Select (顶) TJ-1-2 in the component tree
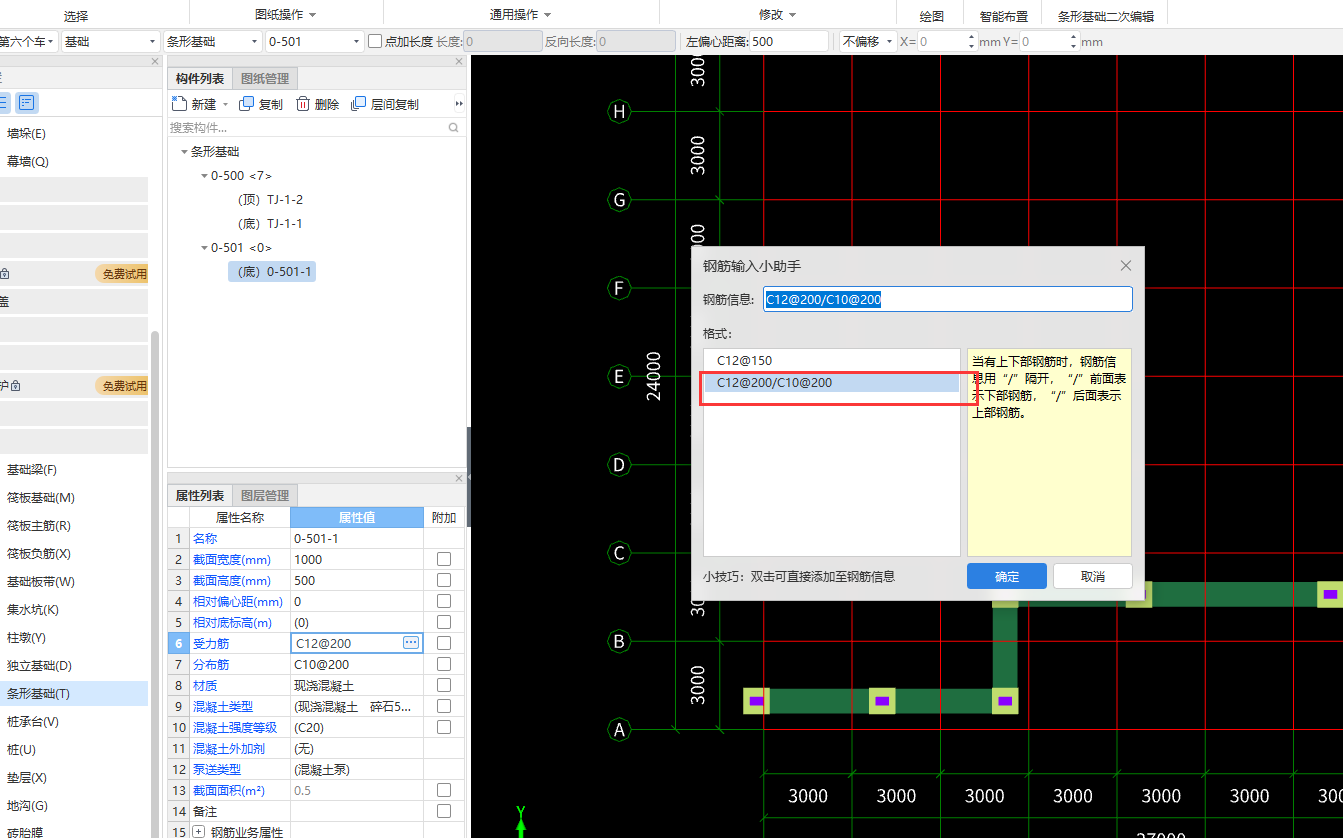The width and height of the screenshot is (1343, 838). pyautogui.click(x=270, y=200)
